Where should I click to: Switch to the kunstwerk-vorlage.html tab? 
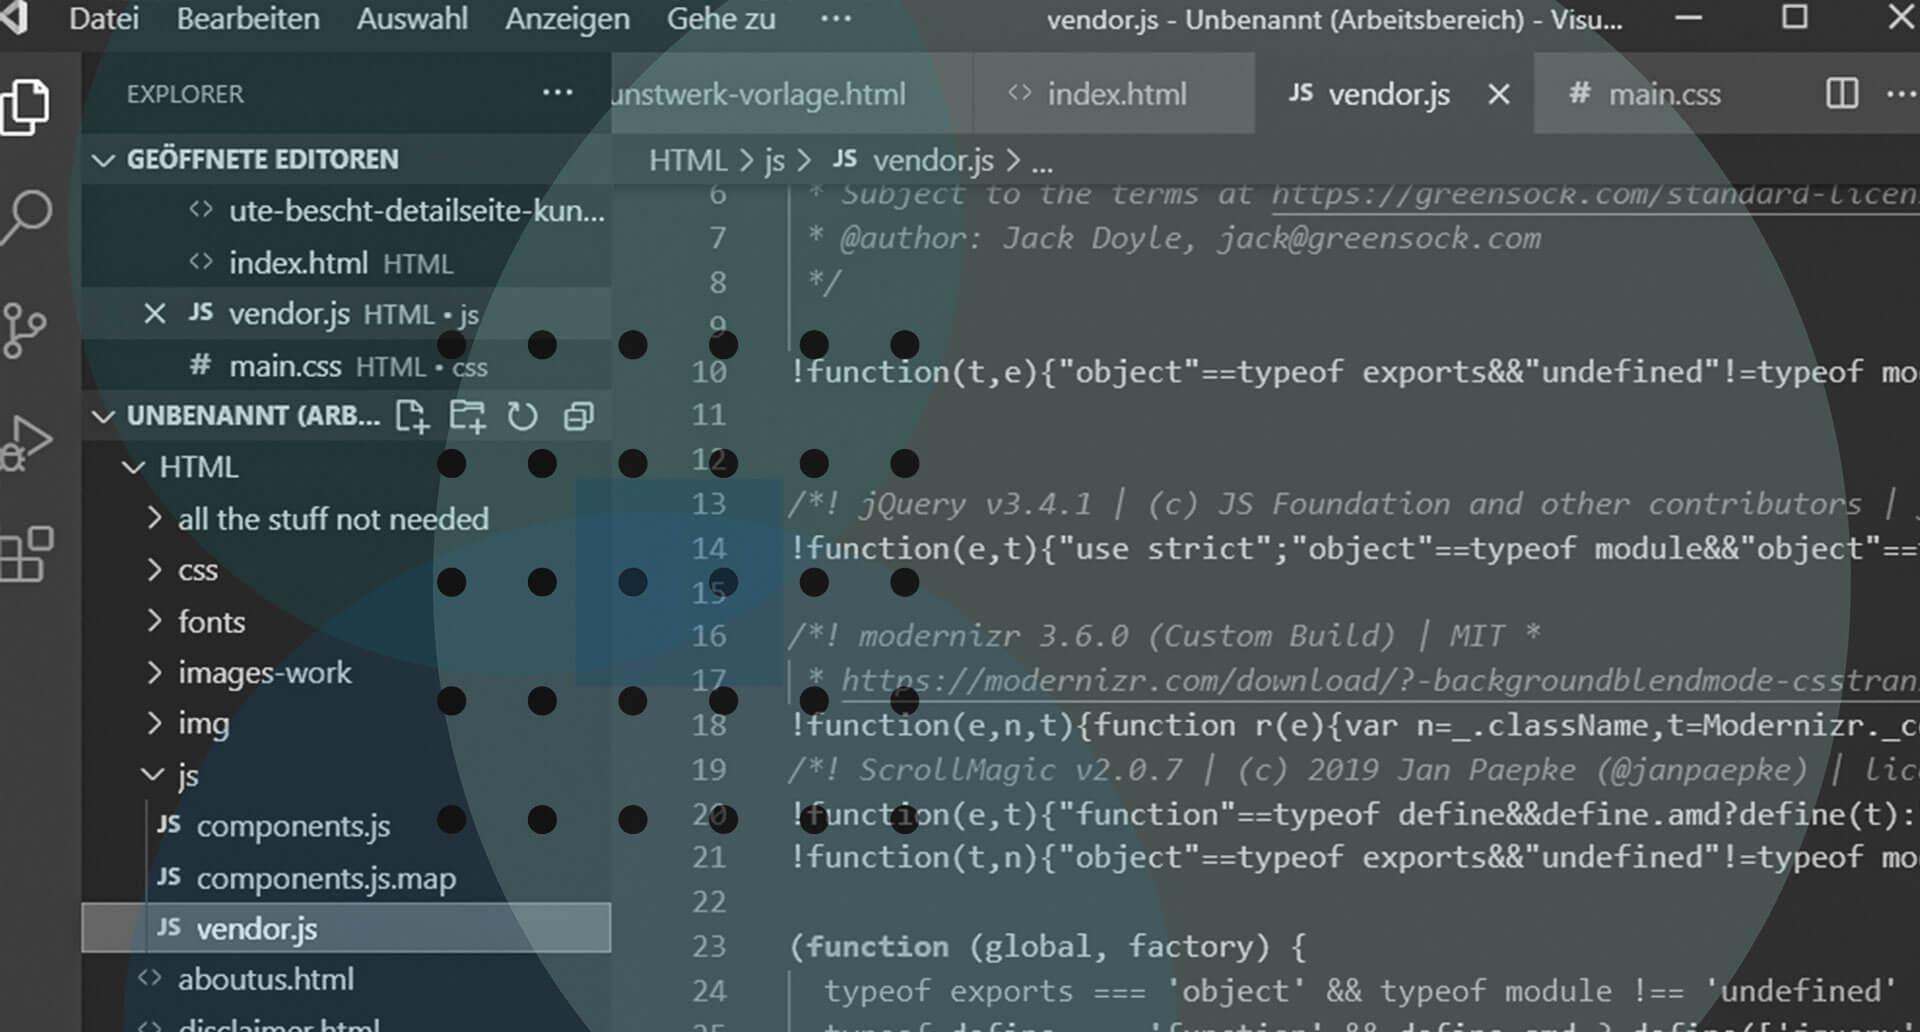(x=790, y=94)
